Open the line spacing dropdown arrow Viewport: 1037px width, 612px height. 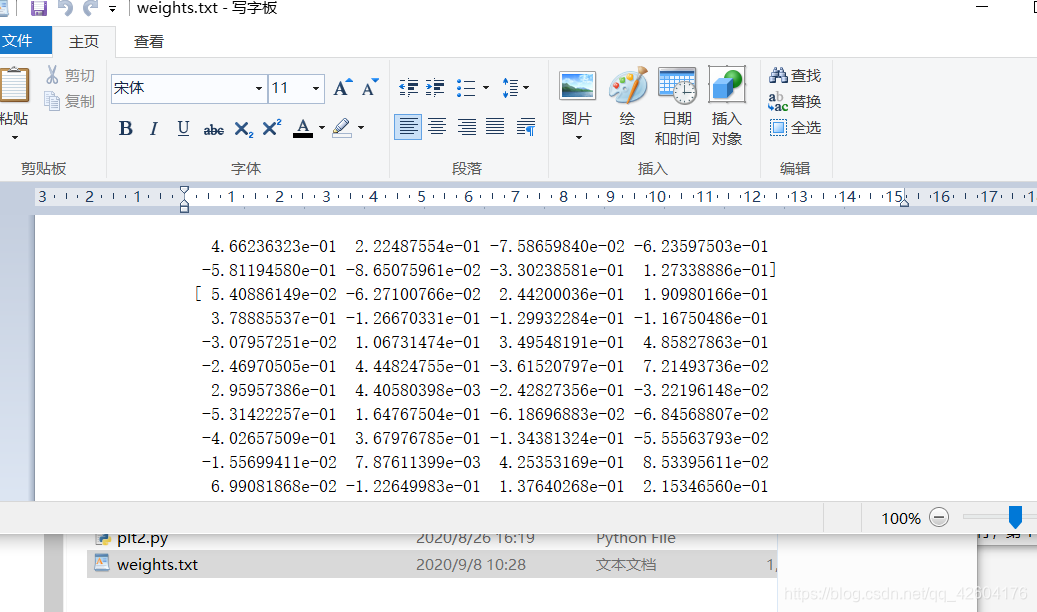click(x=526, y=87)
